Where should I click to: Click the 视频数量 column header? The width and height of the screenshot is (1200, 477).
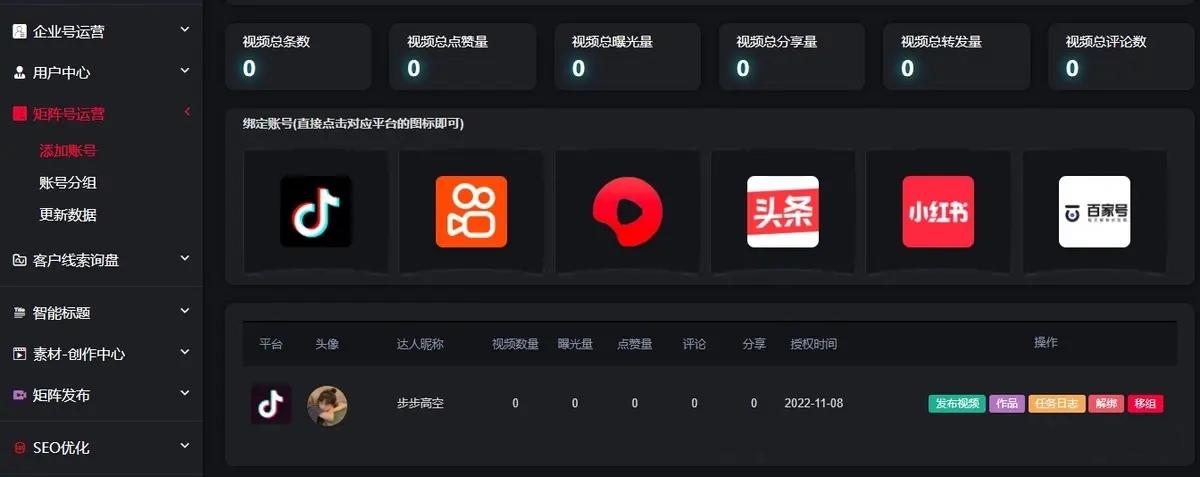coord(515,344)
